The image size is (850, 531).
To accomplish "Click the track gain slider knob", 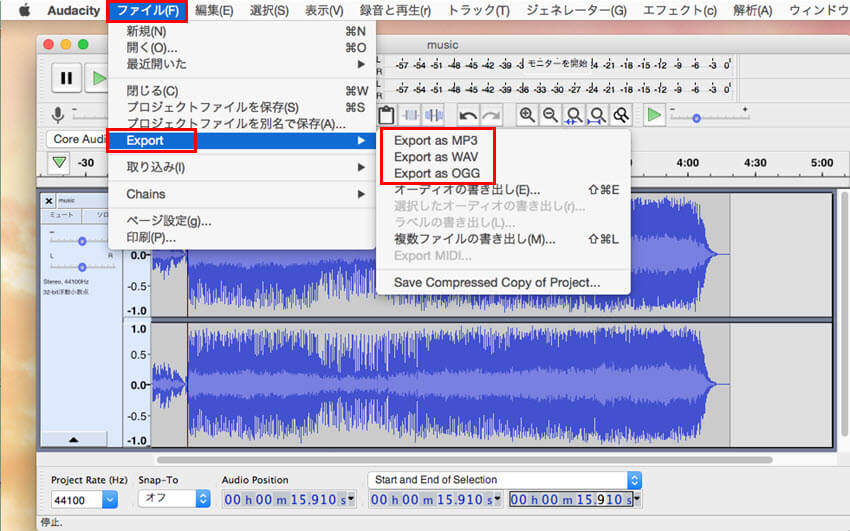I will tap(82, 241).
